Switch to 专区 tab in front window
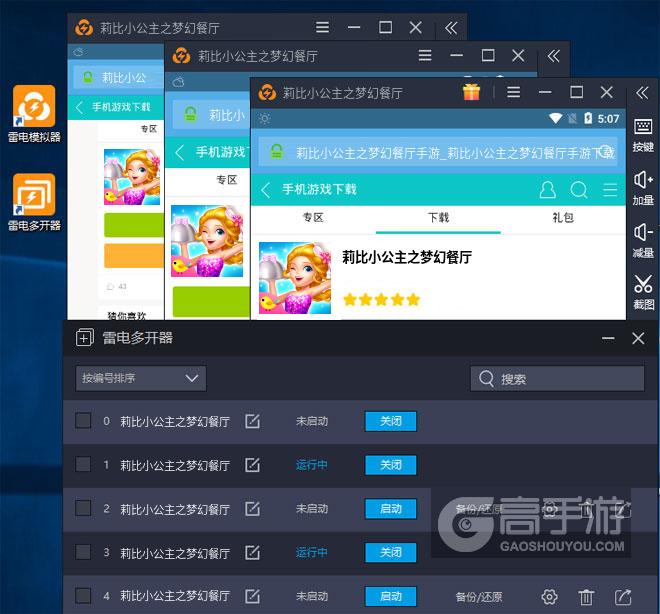This screenshot has height=614, width=660. (x=313, y=218)
